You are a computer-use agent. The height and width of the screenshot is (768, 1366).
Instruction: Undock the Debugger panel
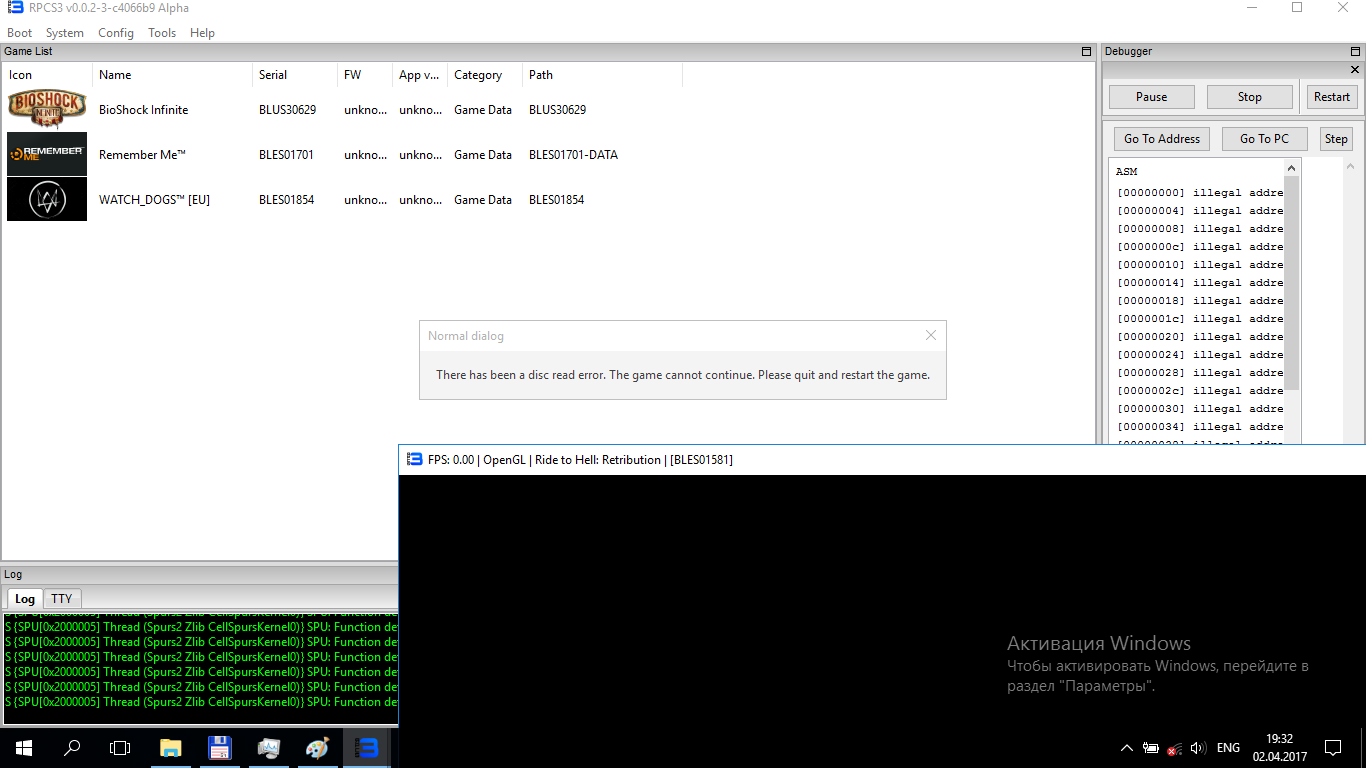point(1355,51)
